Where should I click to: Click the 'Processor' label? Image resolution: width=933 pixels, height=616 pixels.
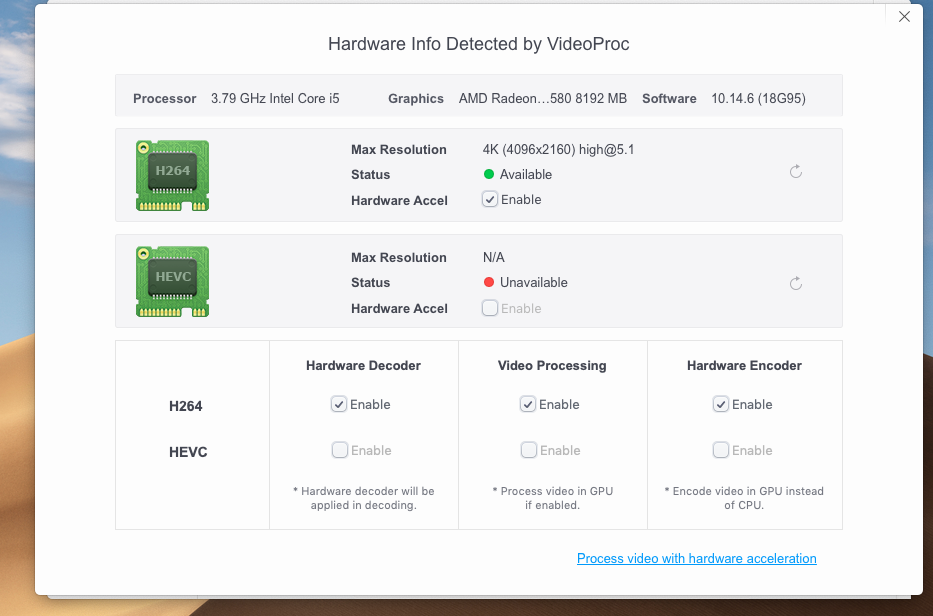[x=165, y=99]
